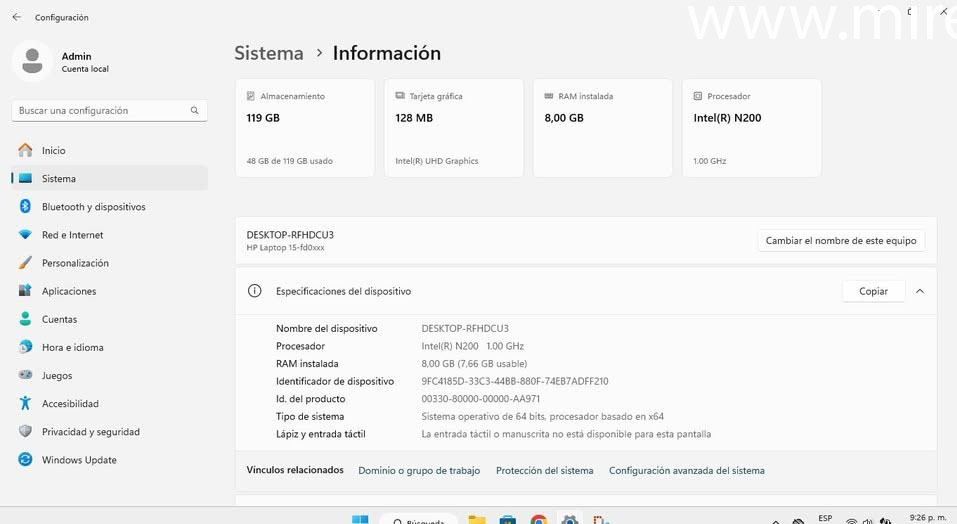The width and height of the screenshot is (957, 524).
Task: Open Chrome from the taskbar
Action: tap(539, 520)
